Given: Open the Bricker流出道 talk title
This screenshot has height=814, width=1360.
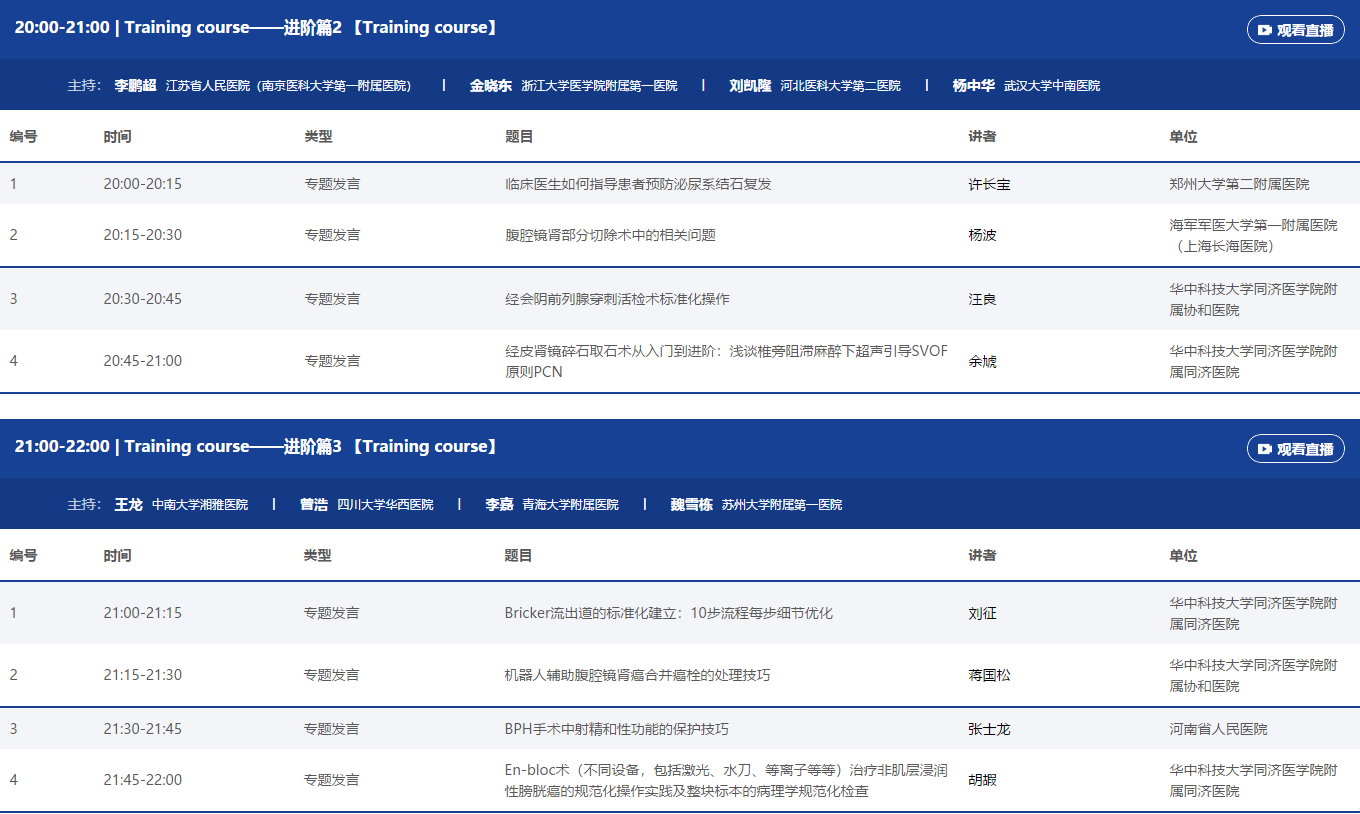Looking at the screenshot, I should point(668,613).
